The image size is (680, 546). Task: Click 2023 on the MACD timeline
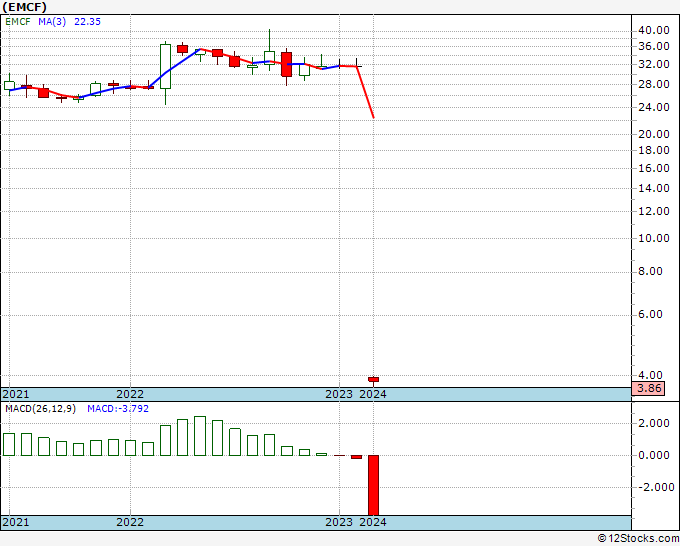339,522
